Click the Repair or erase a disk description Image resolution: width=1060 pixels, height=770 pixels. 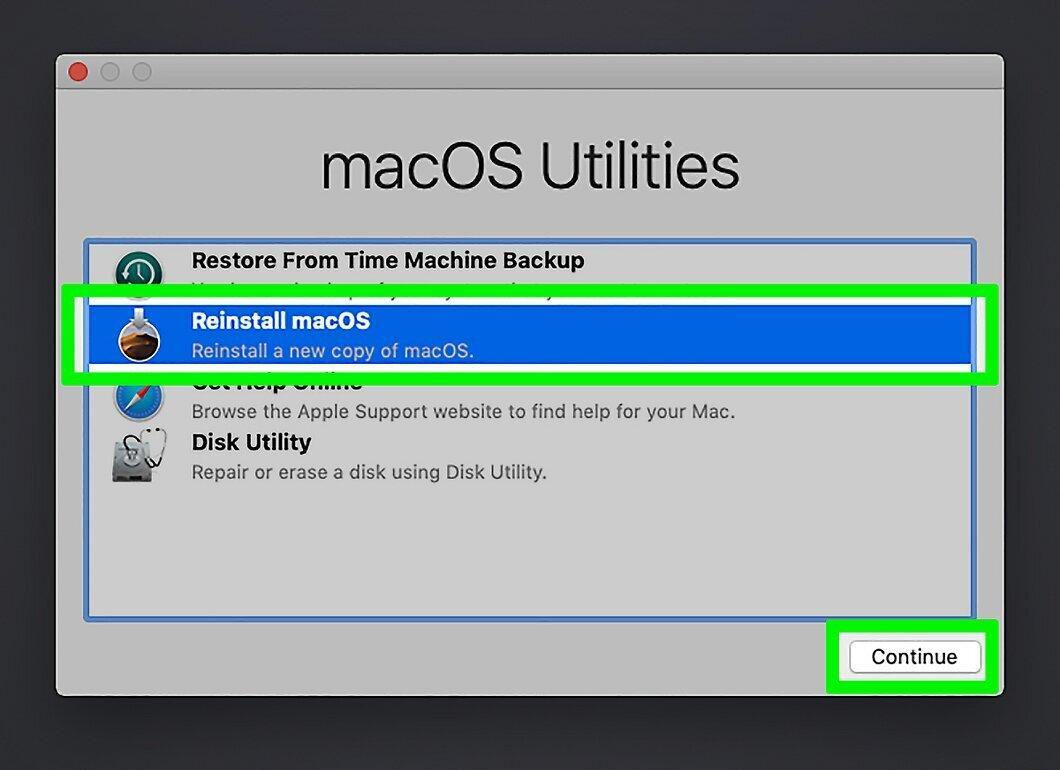coord(368,472)
